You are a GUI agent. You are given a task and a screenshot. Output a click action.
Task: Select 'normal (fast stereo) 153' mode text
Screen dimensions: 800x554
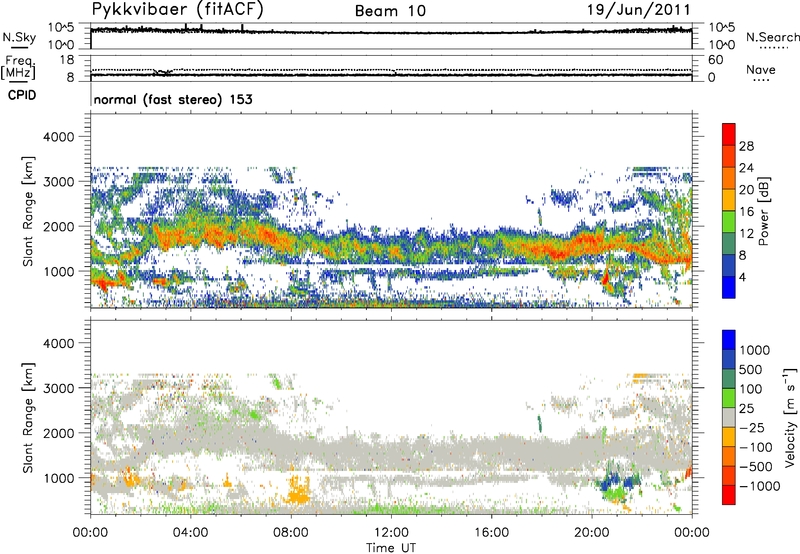173,99
